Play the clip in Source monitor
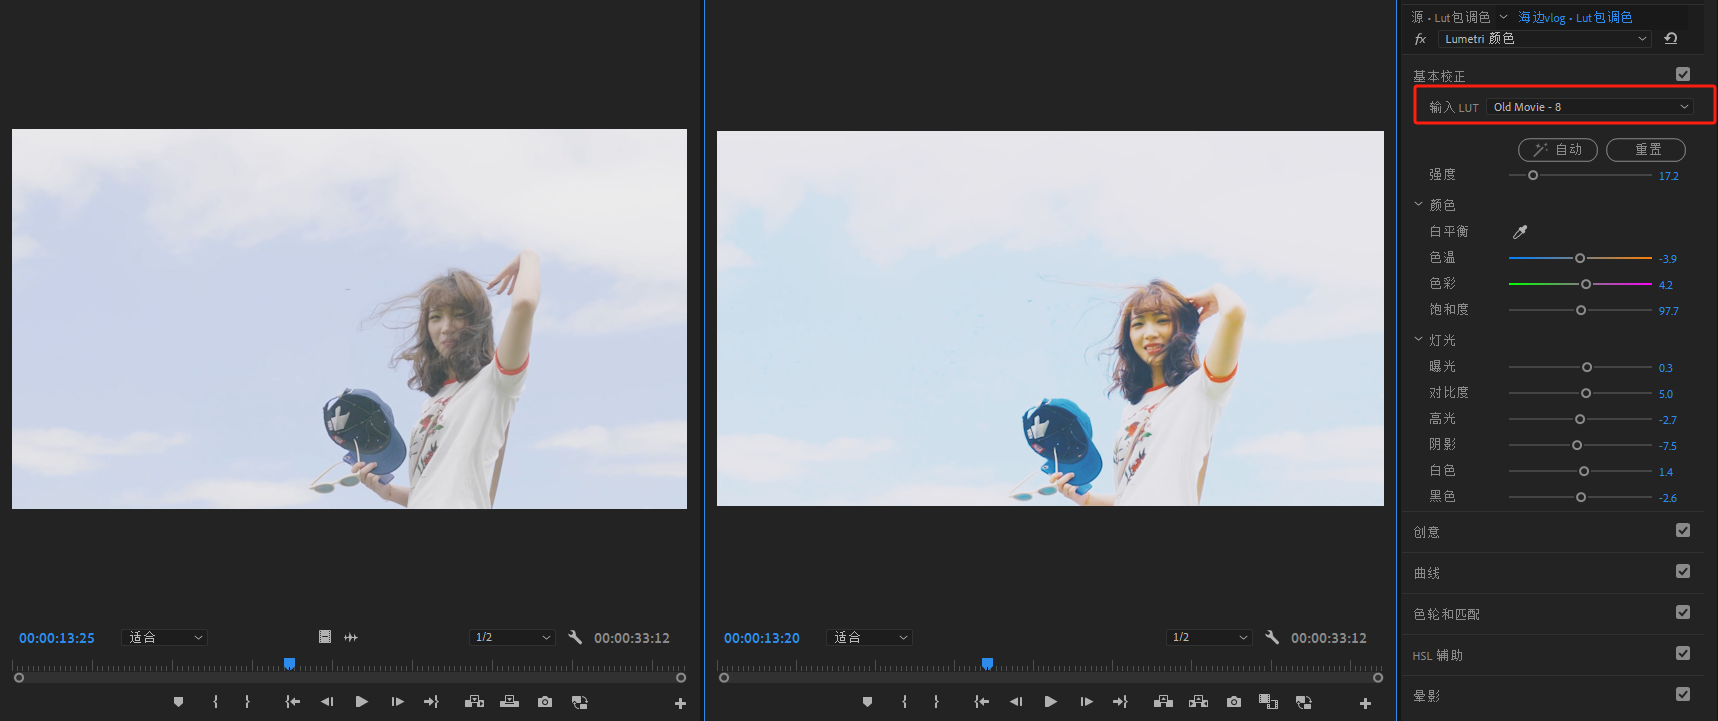This screenshot has height=721, width=1718. 362,702
